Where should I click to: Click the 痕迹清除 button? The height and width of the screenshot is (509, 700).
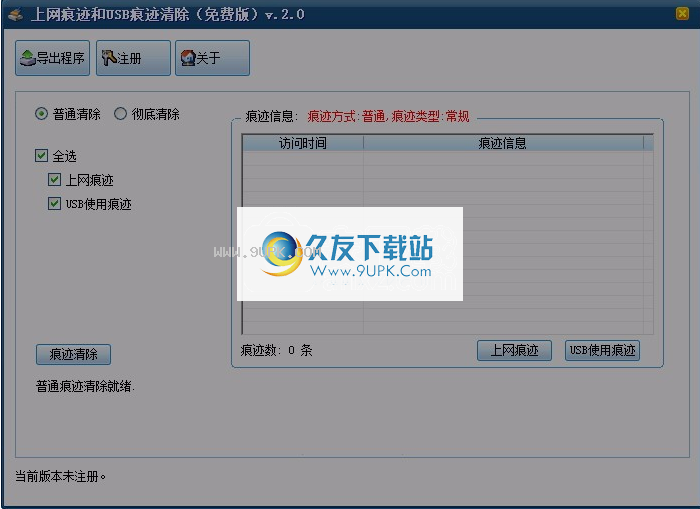click(73, 355)
